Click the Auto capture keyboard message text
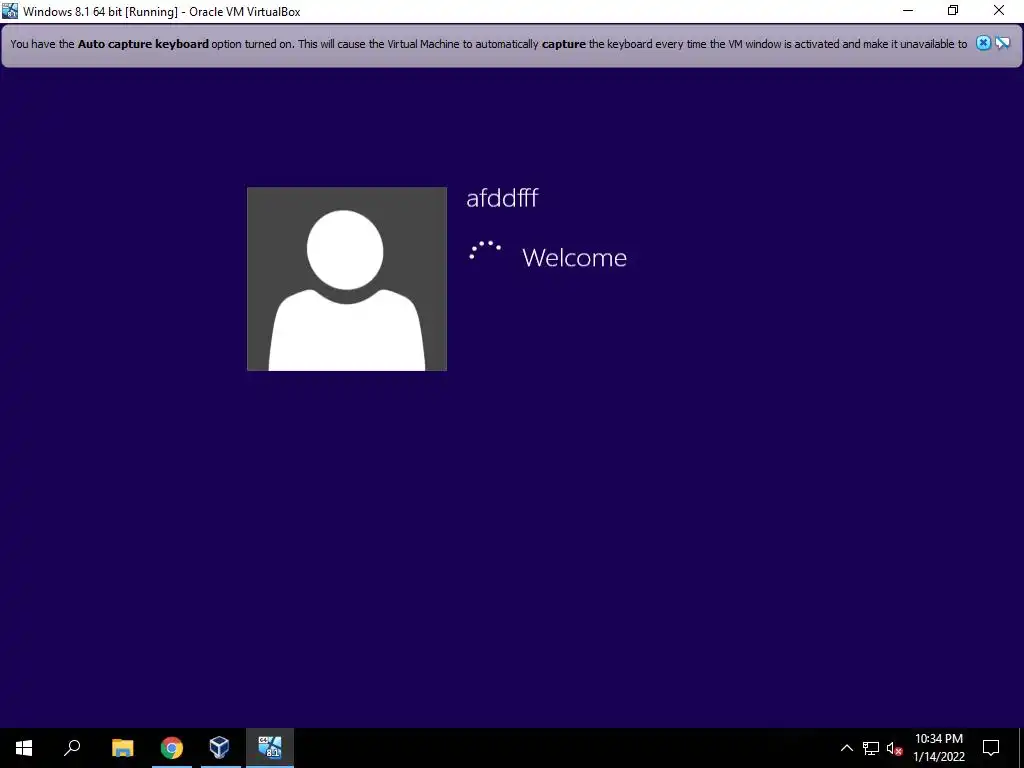The height and width of the screenshot is (768, 1024). (x=488, y=44)
